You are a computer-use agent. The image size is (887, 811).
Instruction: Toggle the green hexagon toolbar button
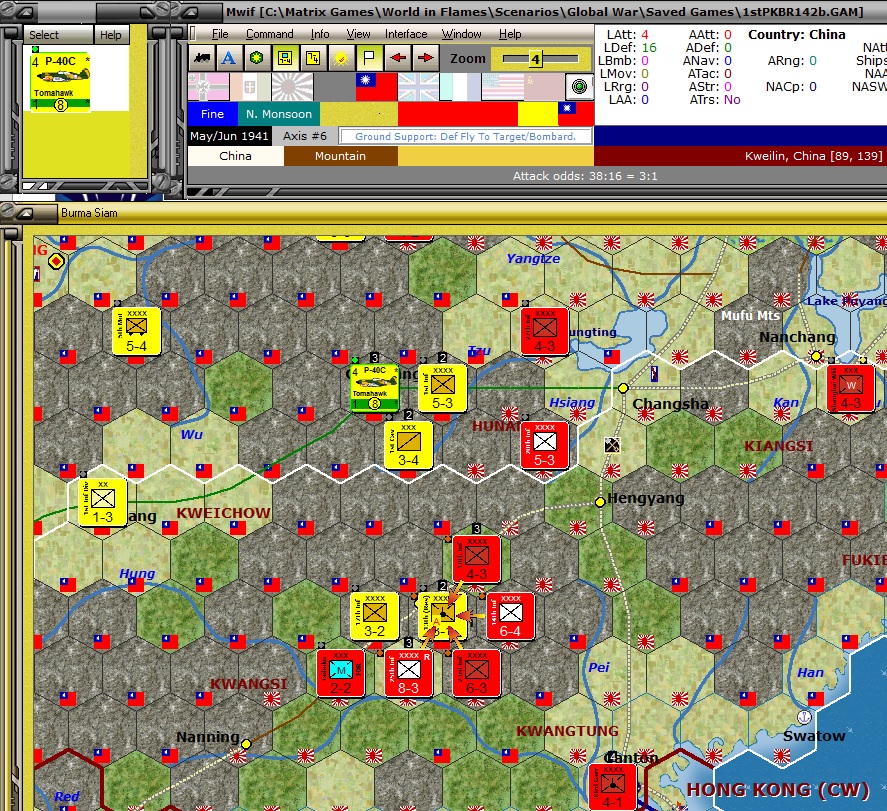pyautogui.click(x=257, y=58)
